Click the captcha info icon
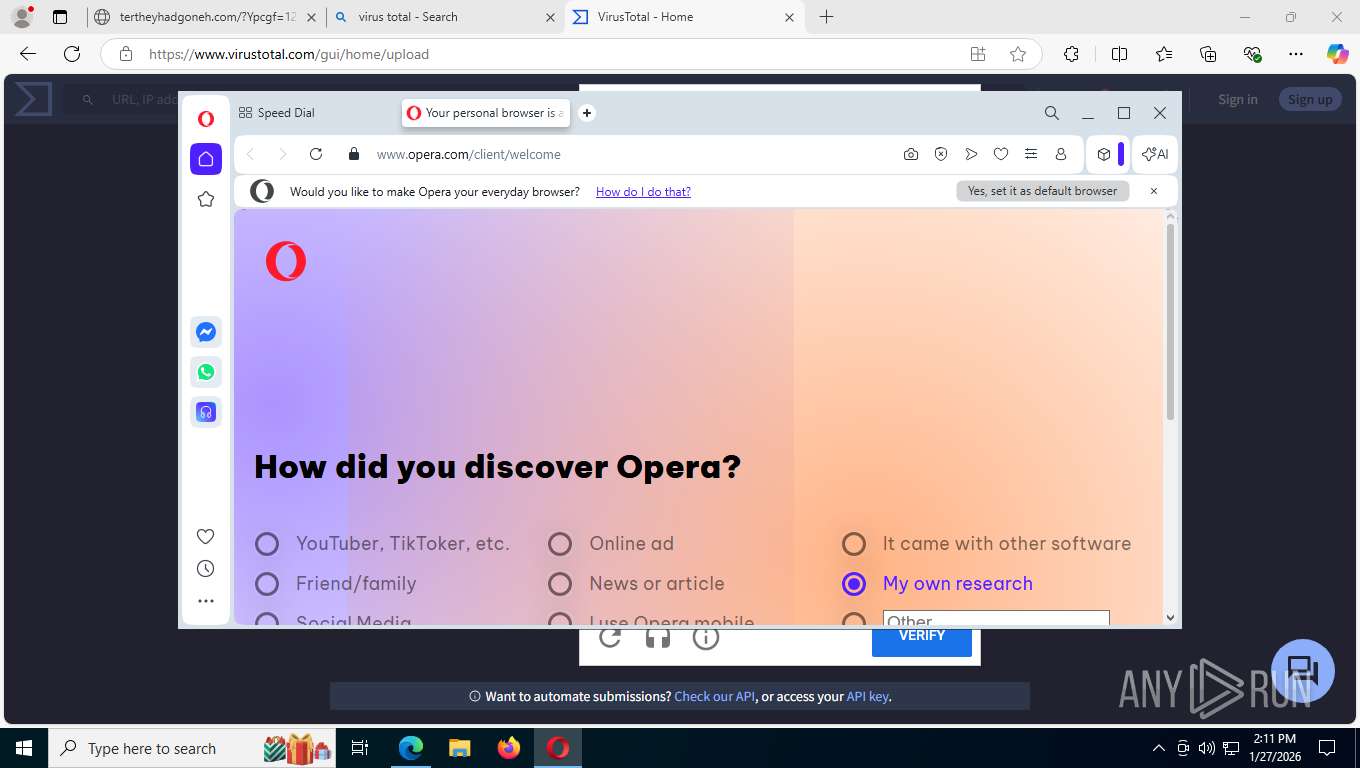This screenshot has width=1360, height=768. [706, 637]
